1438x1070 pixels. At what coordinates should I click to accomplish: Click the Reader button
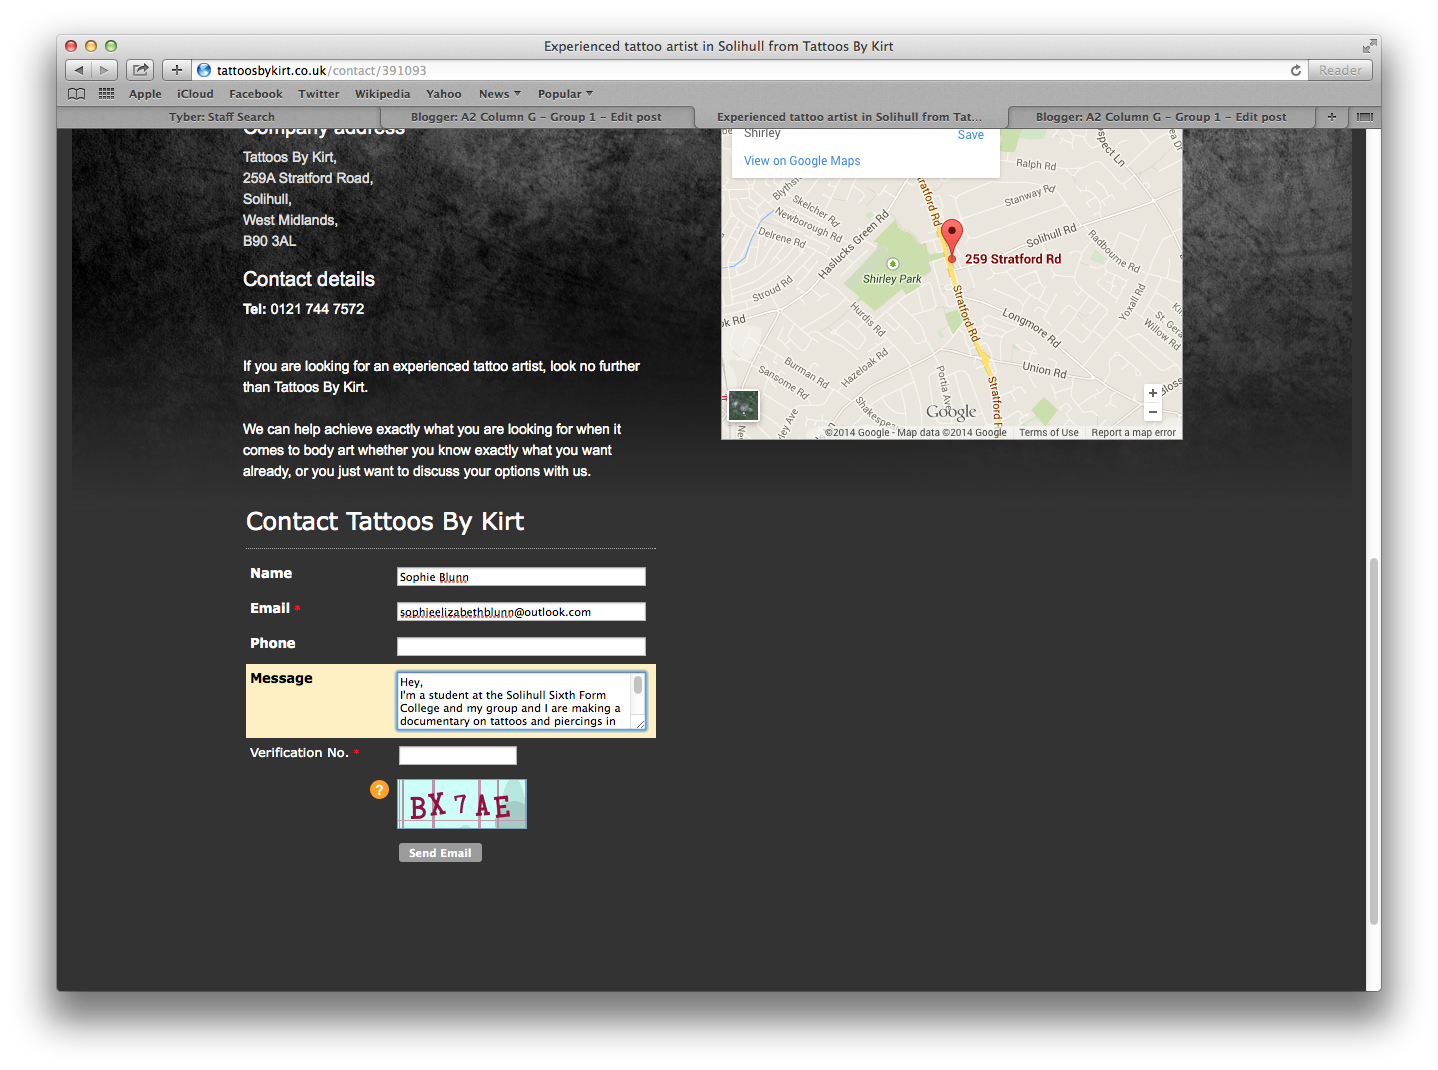coord(1340,70)
